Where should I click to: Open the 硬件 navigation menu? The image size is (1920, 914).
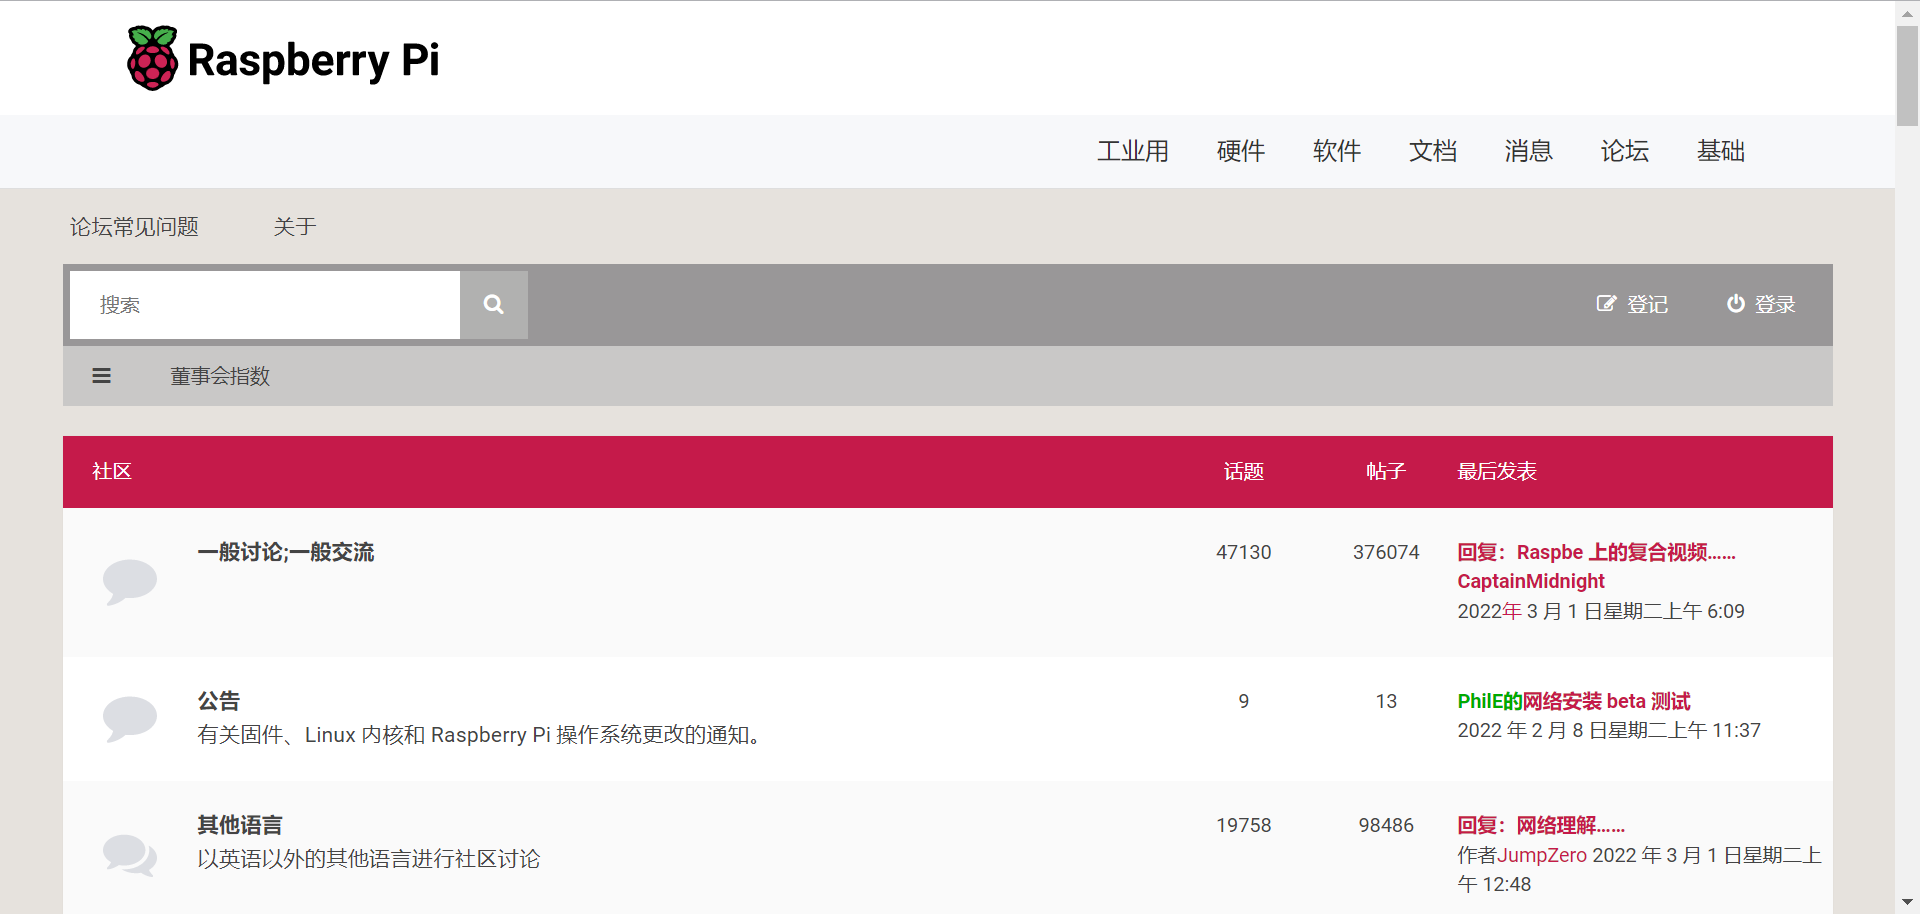tap(1241, 151)
